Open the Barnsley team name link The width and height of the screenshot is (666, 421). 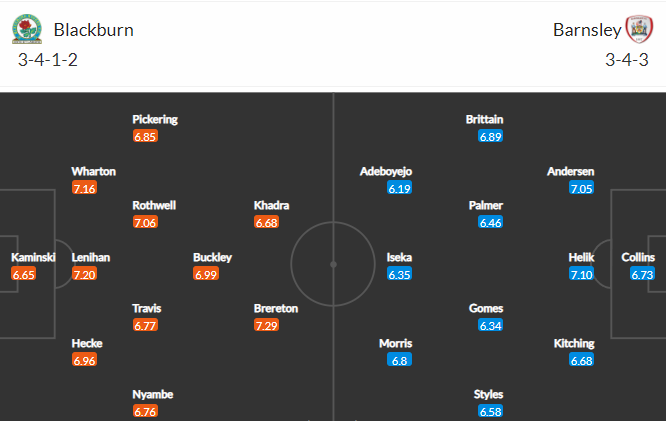[587, 30]
